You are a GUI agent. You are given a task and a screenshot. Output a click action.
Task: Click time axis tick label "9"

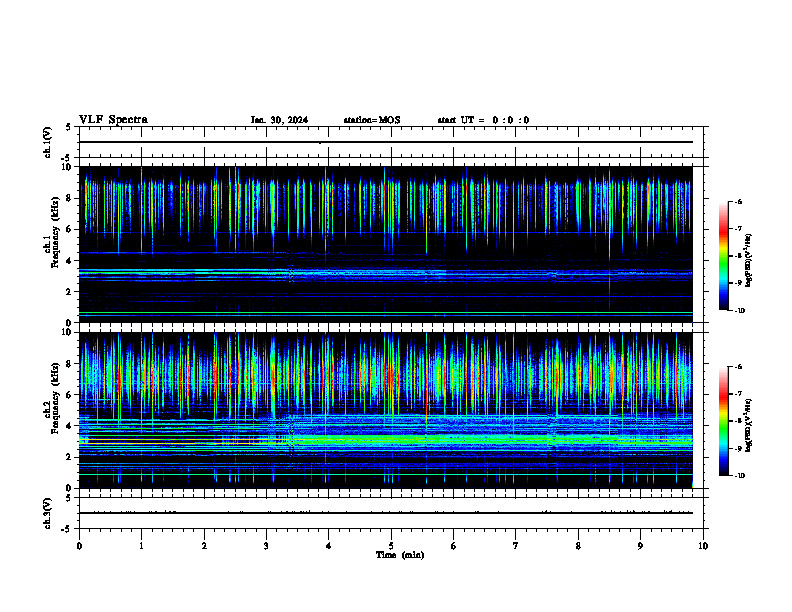(640, 546)
